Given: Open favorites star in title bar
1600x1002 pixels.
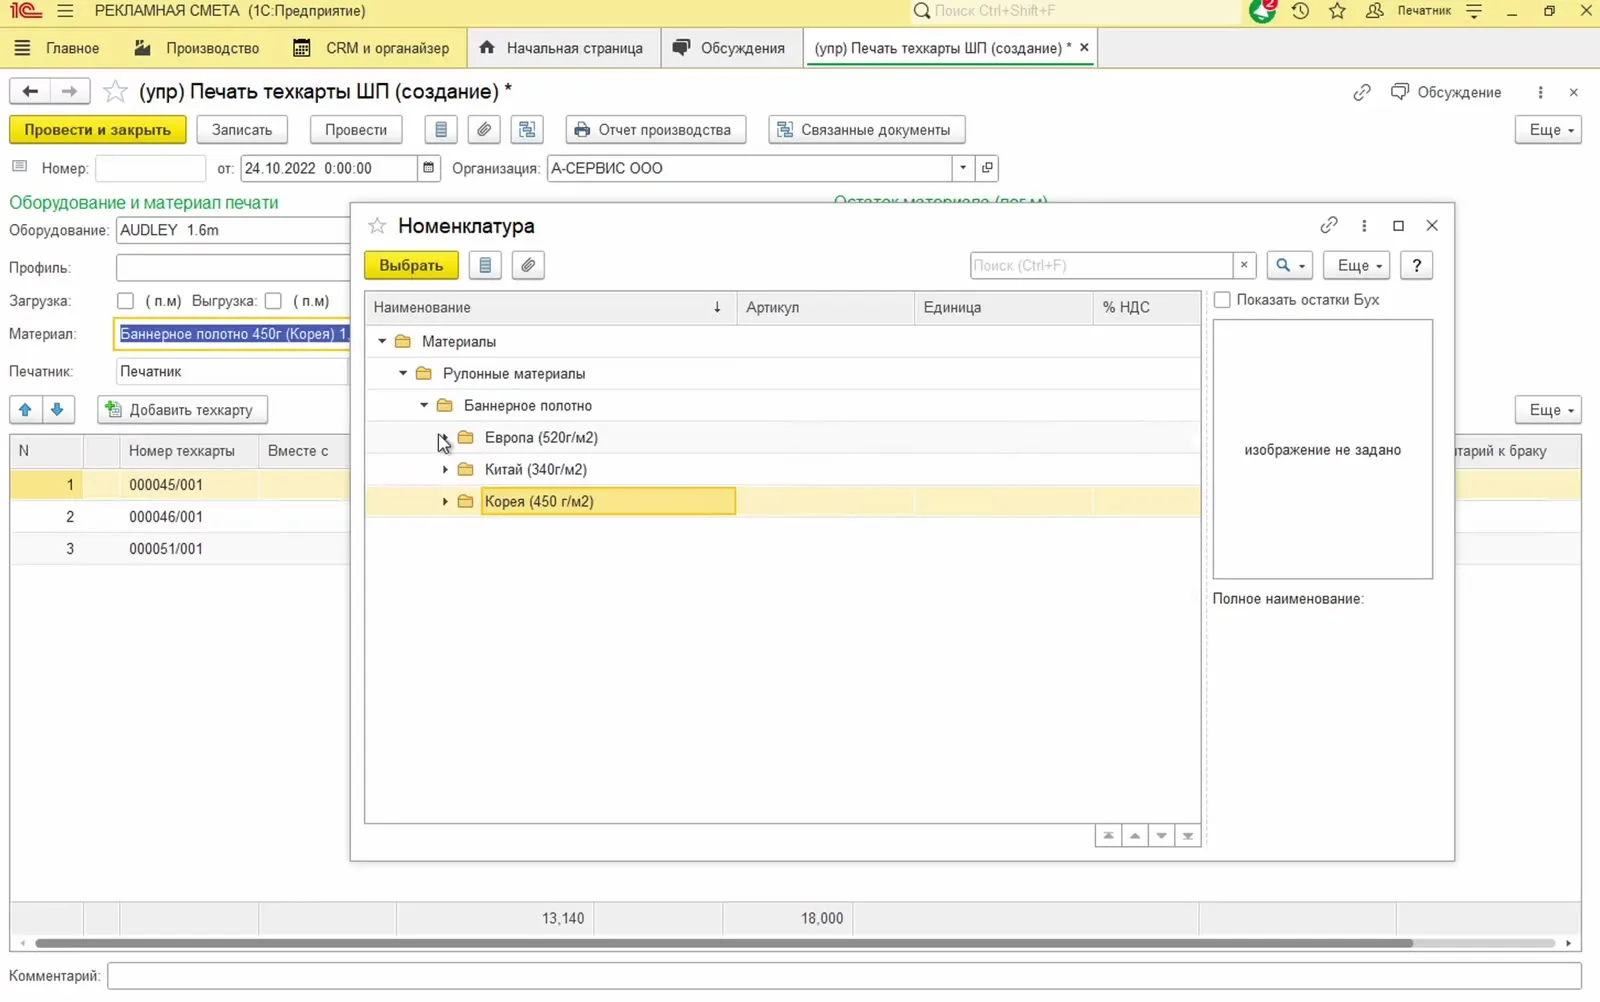Looking at the screenshot, I should click(1337, 11).
